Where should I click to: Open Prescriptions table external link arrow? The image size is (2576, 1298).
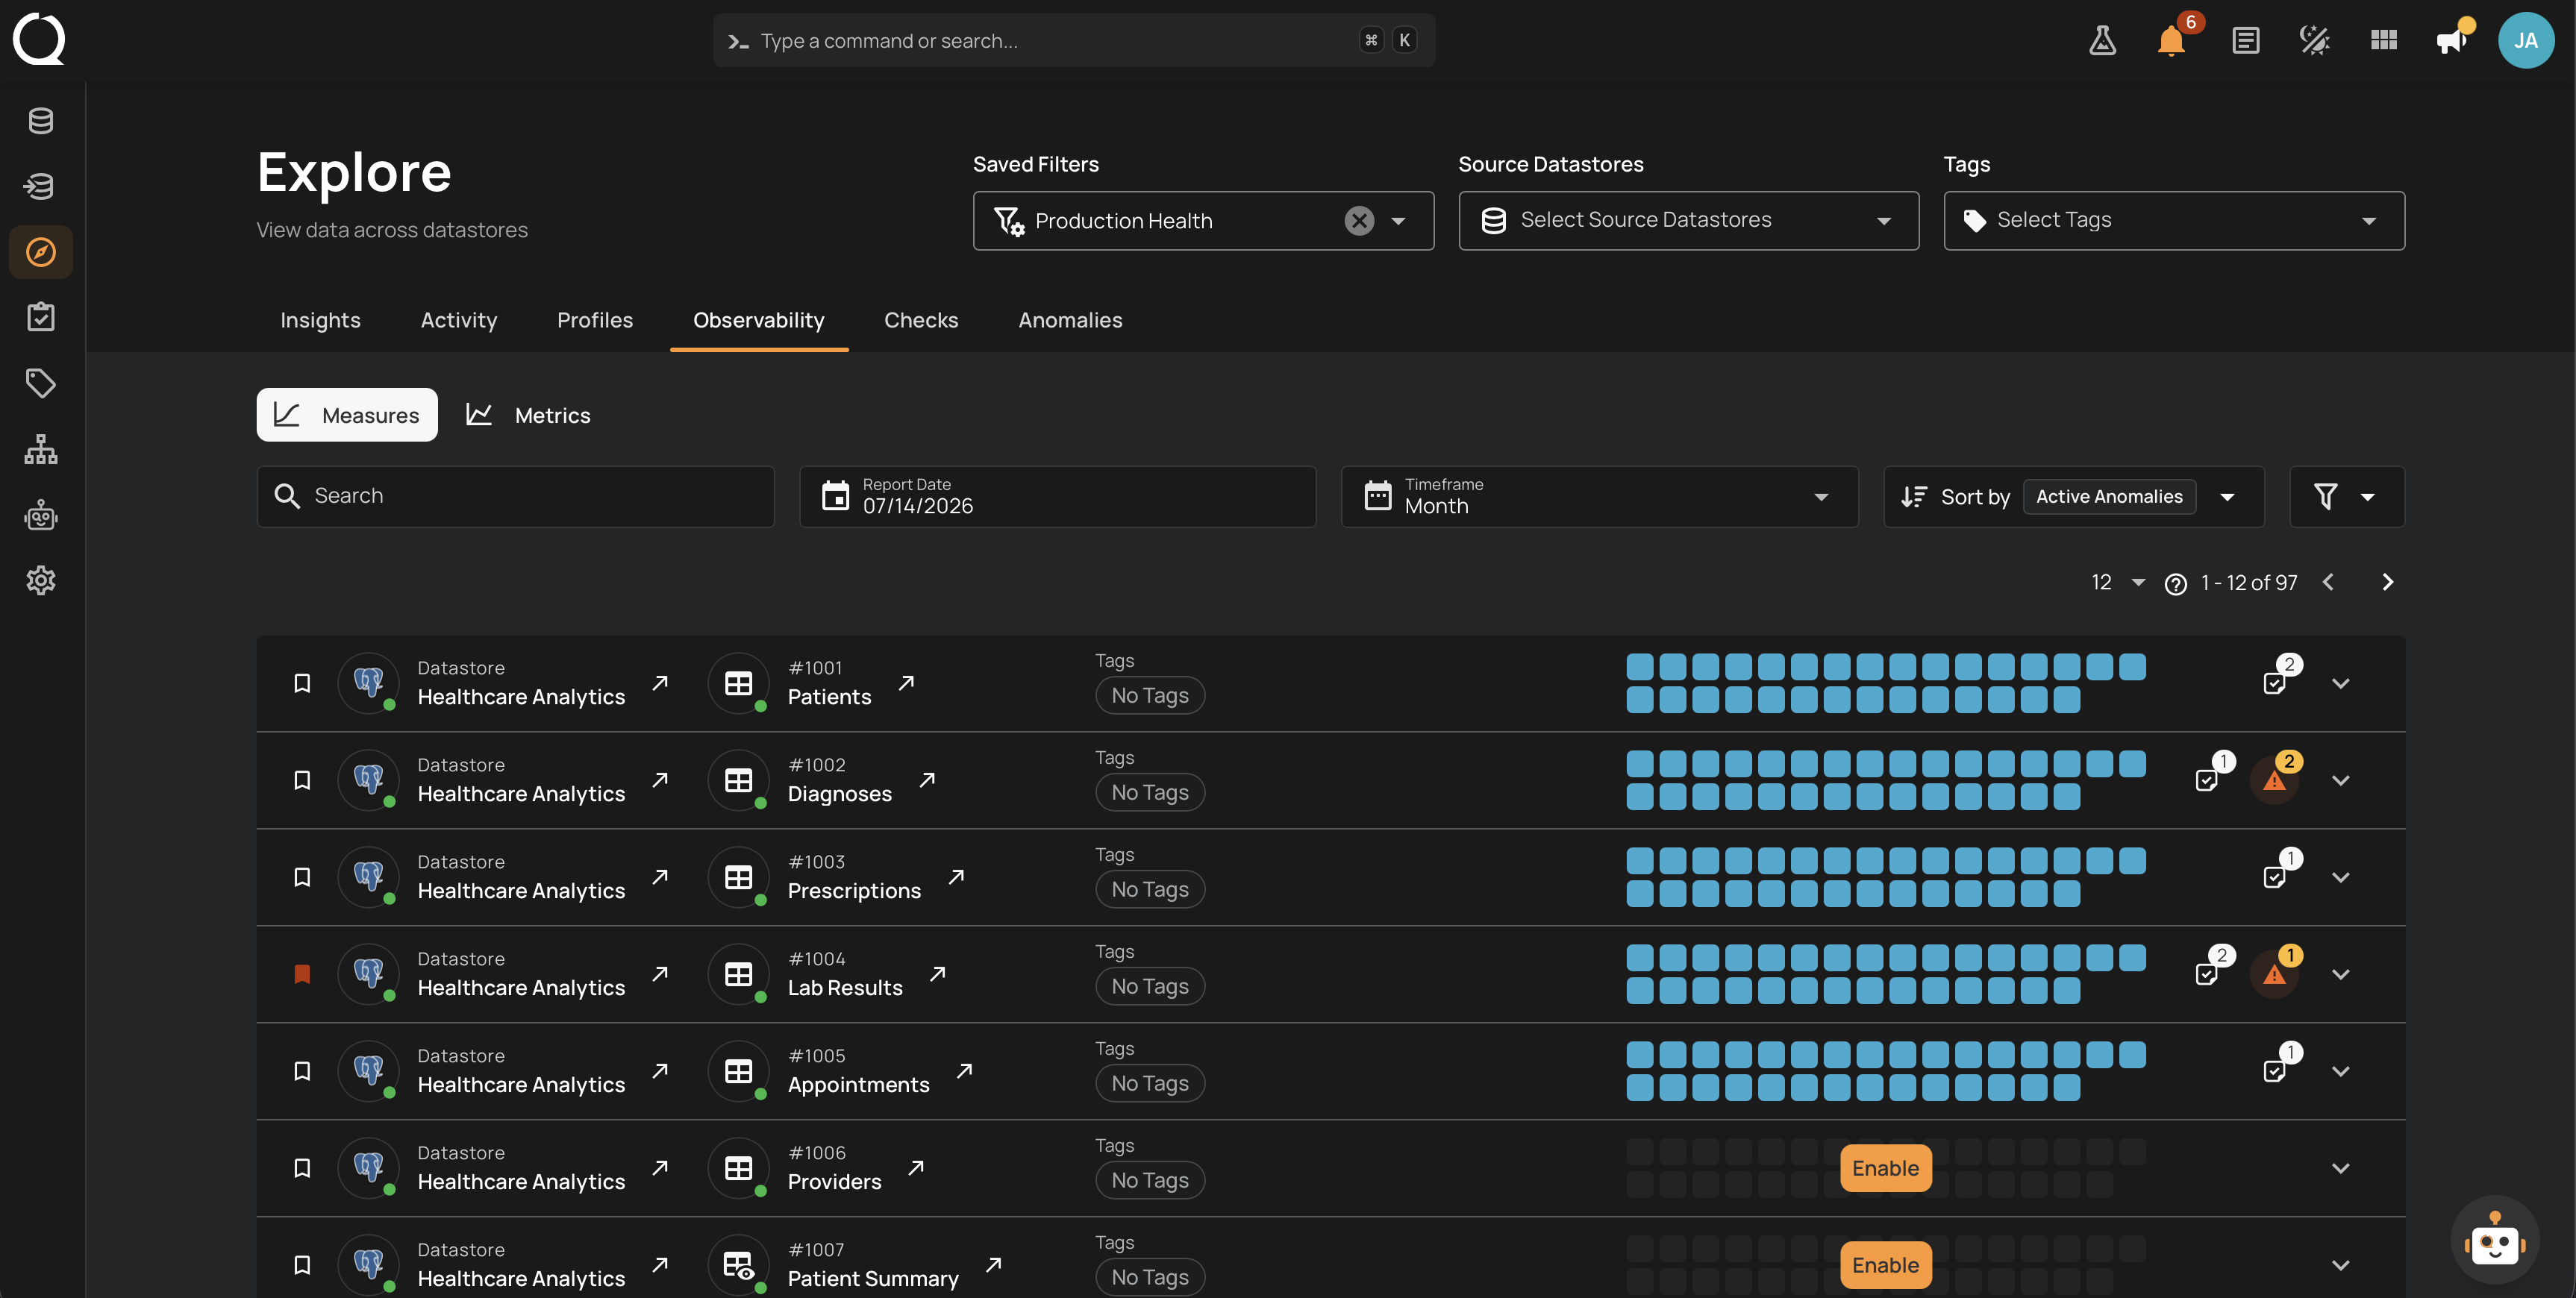956,877
